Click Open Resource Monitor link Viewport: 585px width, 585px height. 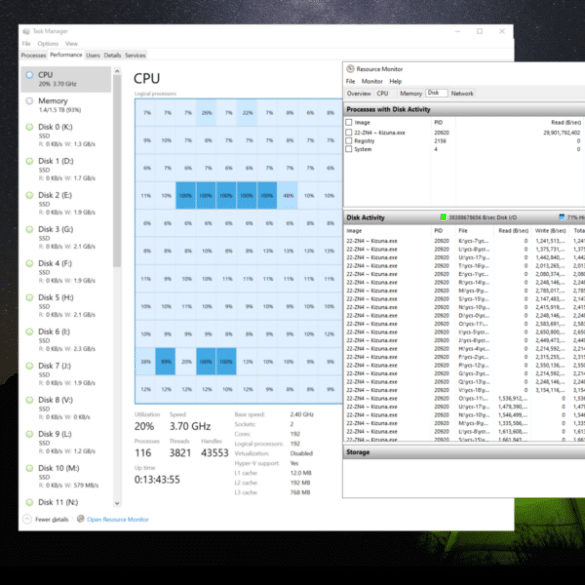tap(118, 519)
